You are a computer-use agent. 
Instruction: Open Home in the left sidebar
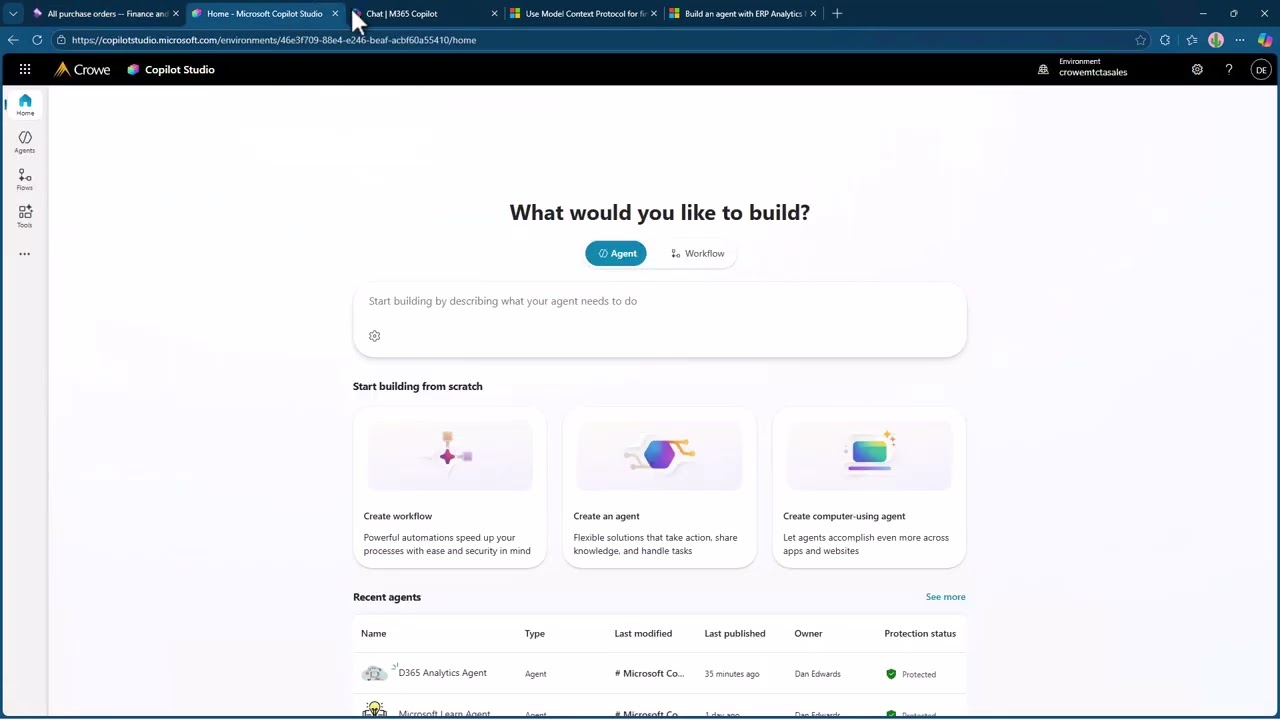[25, 105]
